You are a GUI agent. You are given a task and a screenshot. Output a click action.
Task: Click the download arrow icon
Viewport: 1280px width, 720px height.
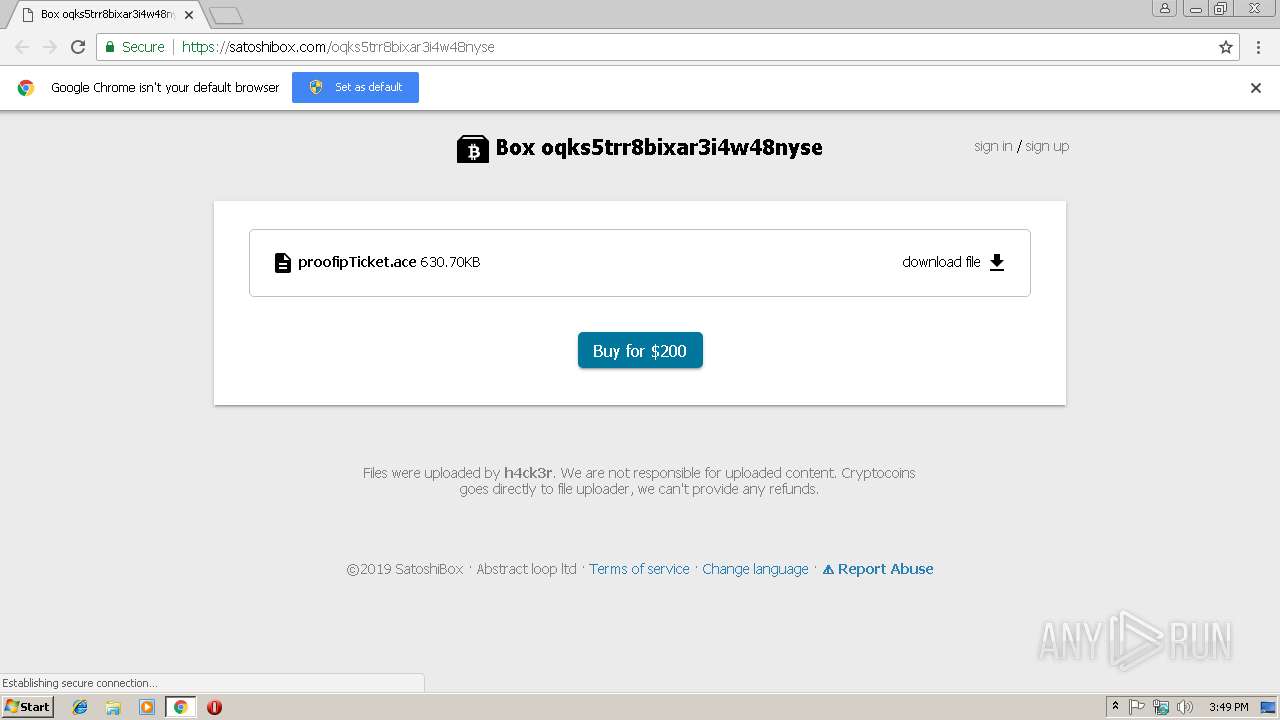[997, 262]
